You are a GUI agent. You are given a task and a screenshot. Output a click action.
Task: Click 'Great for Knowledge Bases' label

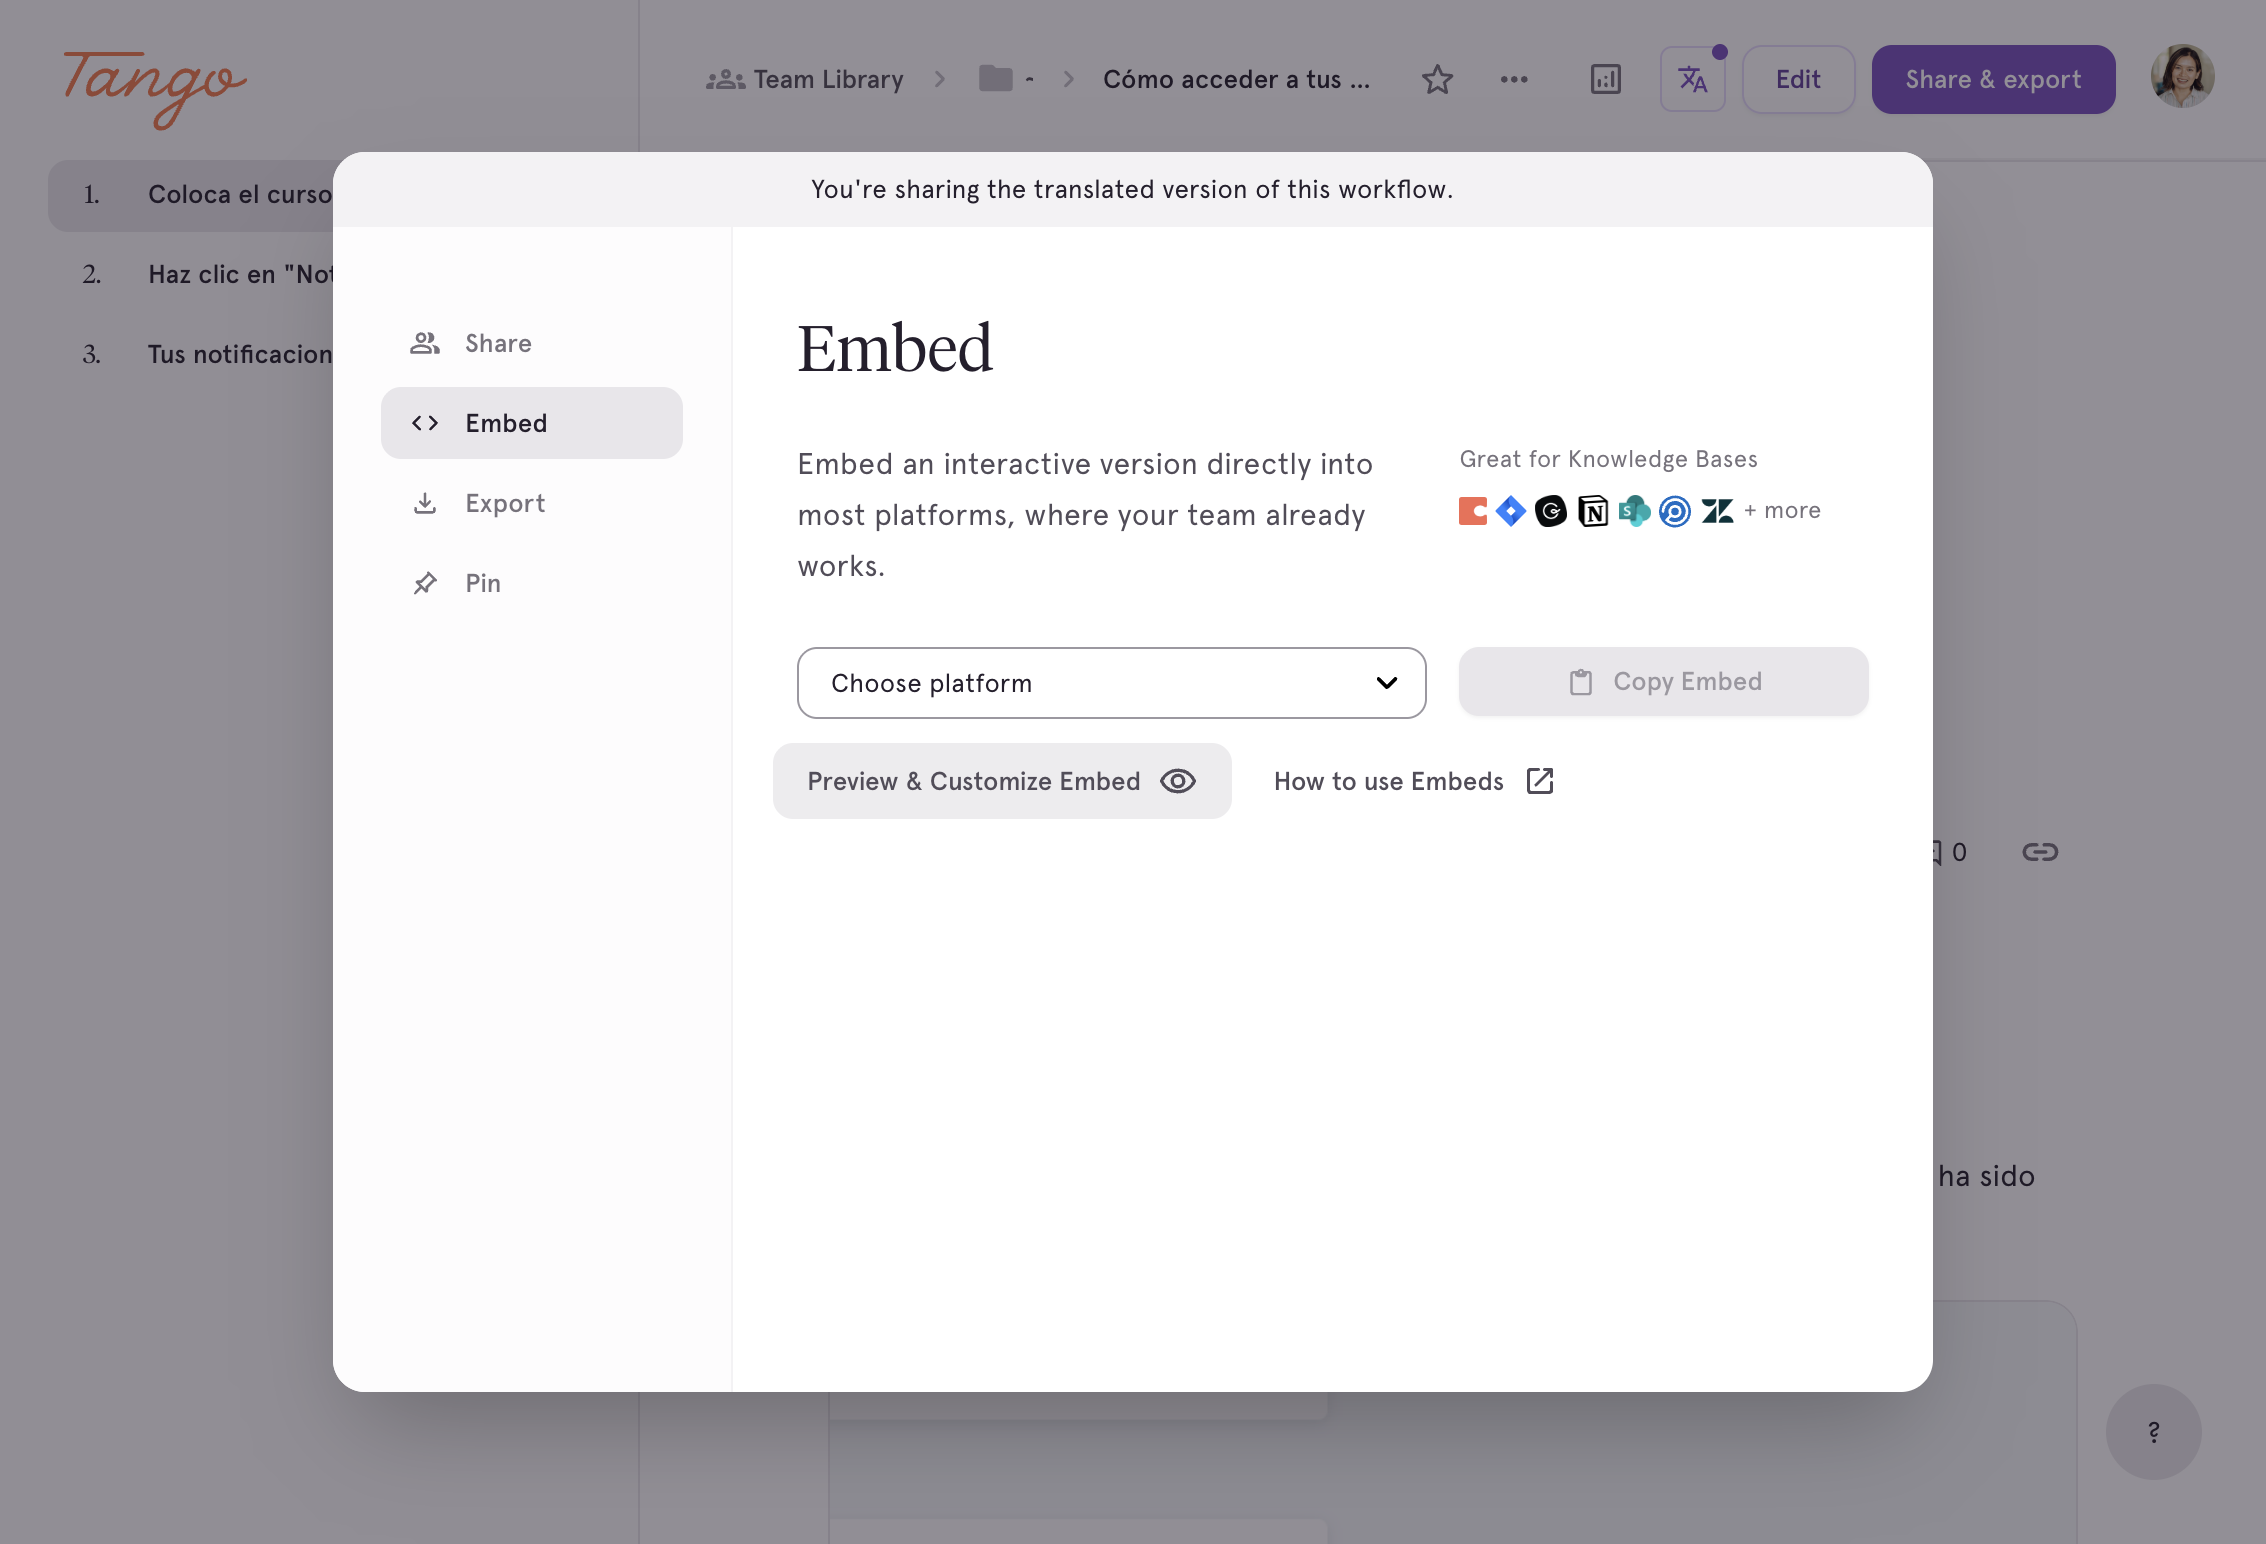[x=1608, y=459]
